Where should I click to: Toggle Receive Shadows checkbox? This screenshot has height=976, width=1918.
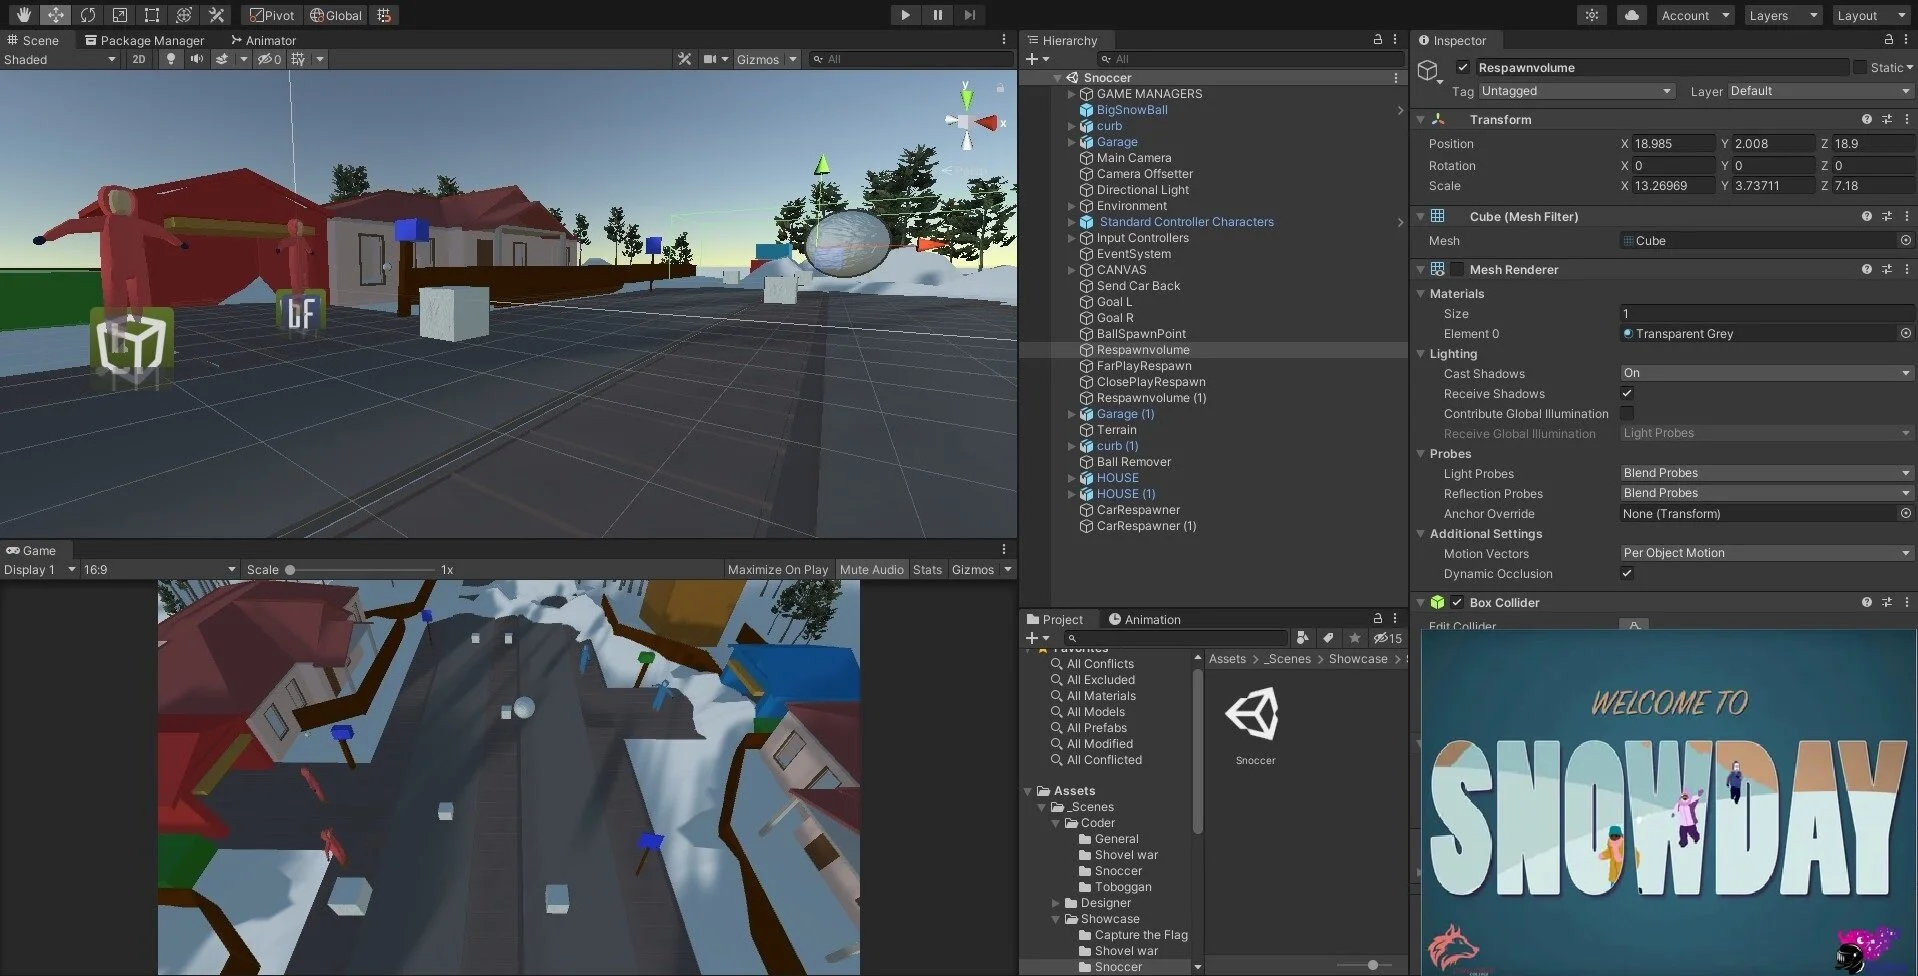click(x=1627, y=393)
